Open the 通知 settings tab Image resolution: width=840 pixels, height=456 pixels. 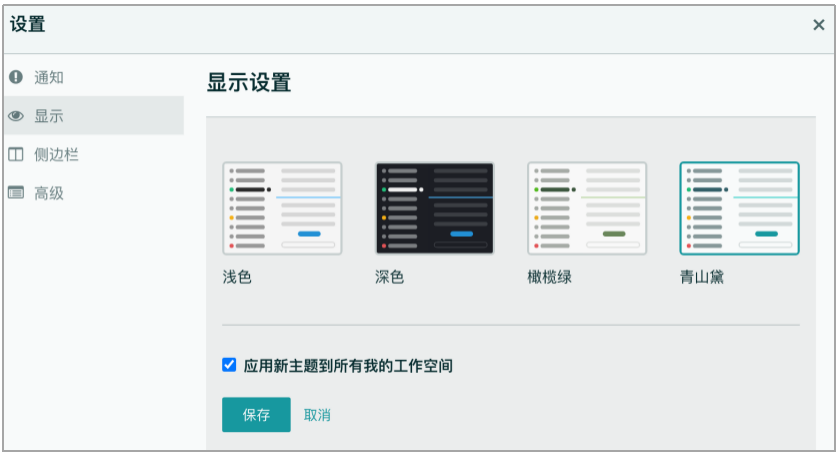pos(93,77)
